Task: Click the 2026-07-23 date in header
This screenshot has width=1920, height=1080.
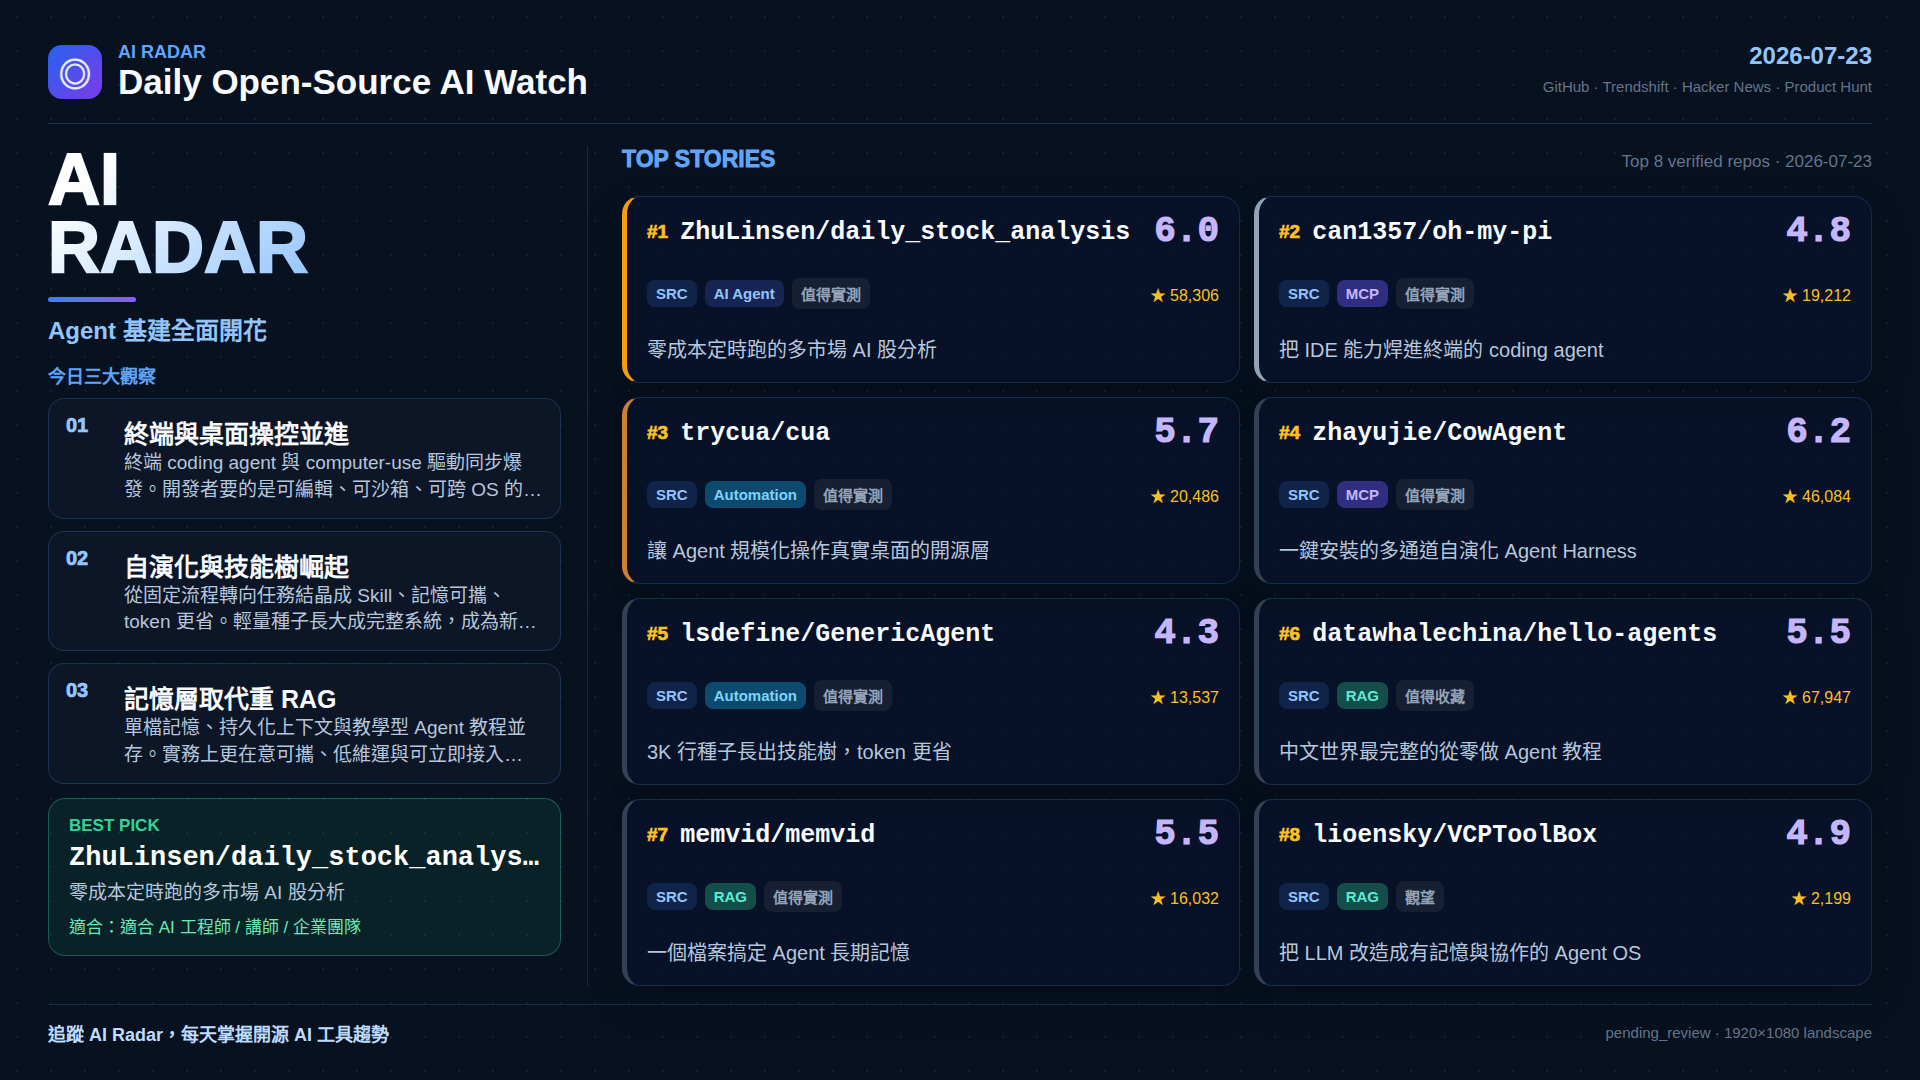Action: [x=1810, y=56]
